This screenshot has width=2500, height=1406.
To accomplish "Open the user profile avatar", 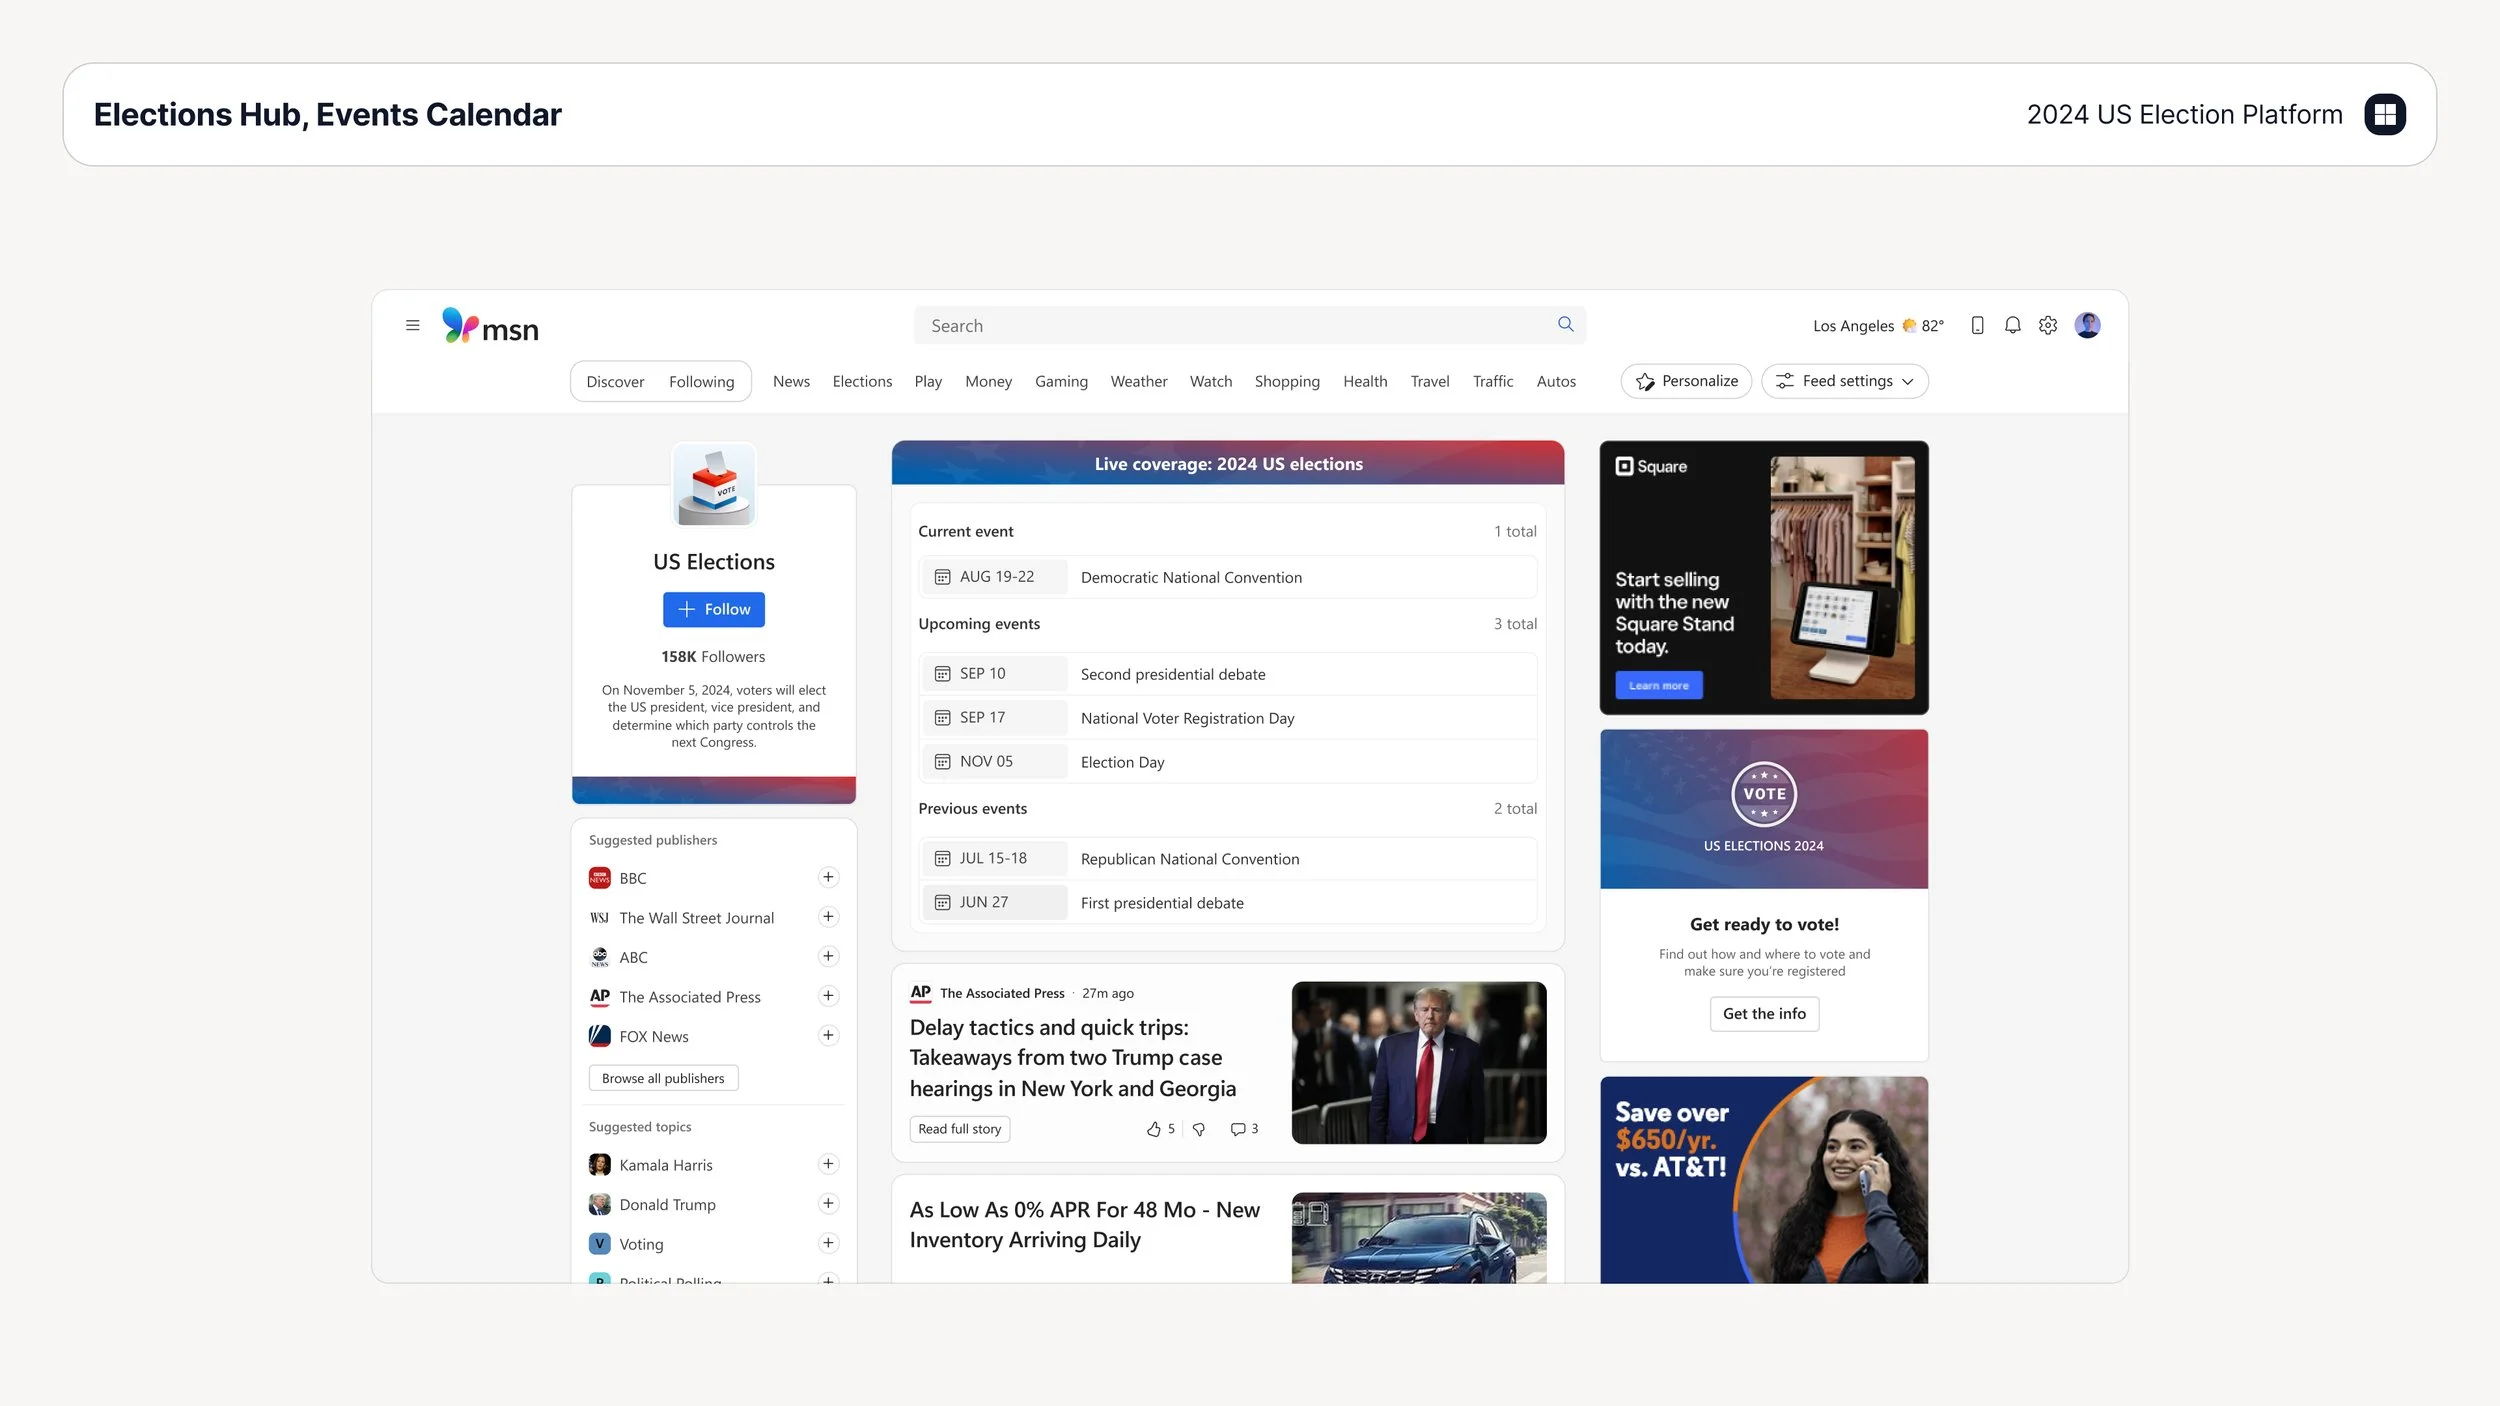I will tap(2087, 325).
